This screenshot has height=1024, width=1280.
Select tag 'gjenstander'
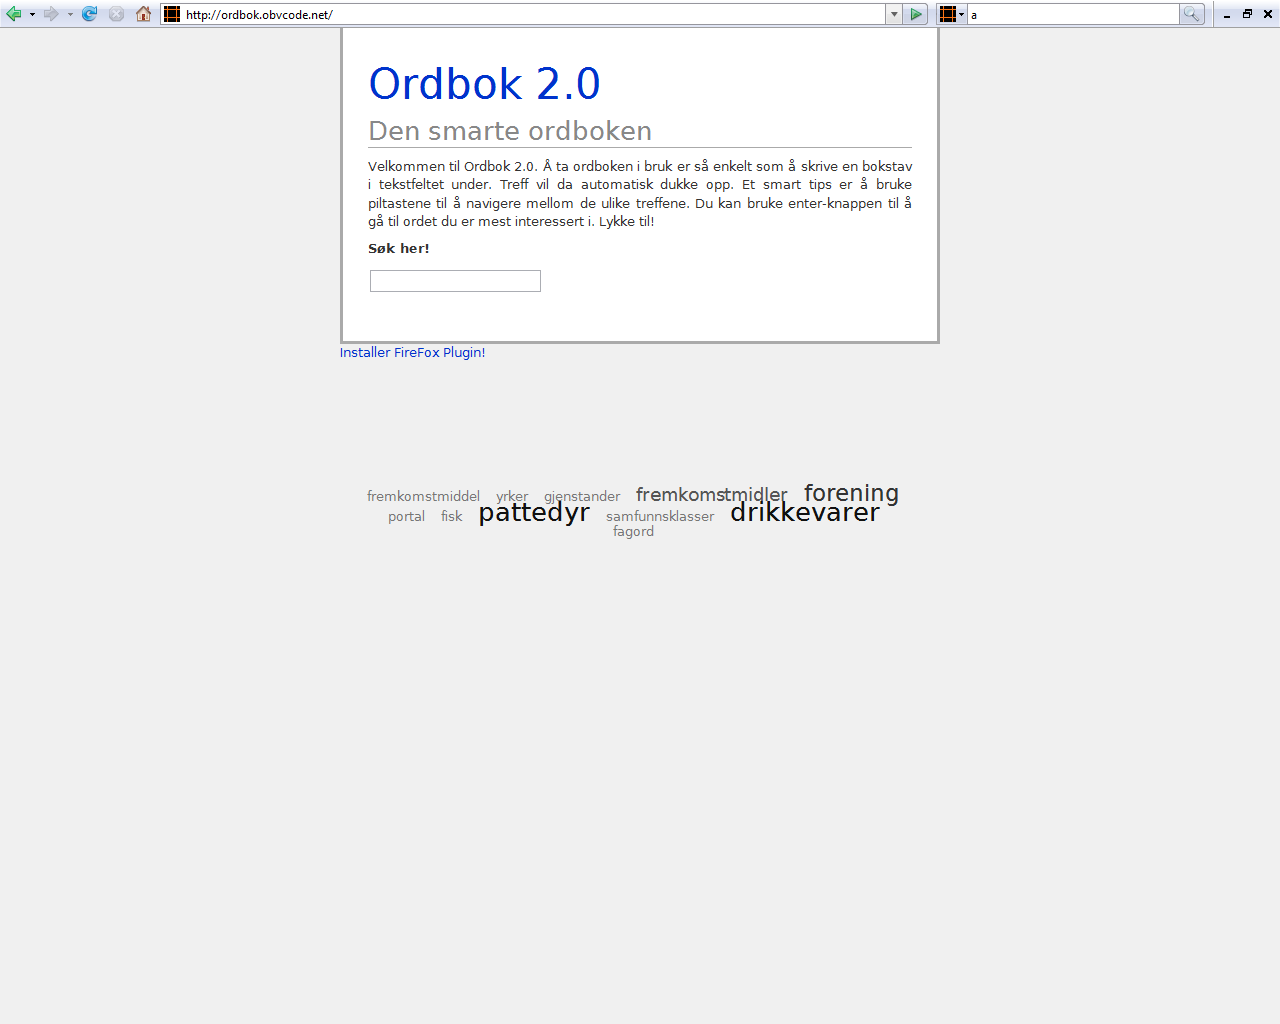582,496
